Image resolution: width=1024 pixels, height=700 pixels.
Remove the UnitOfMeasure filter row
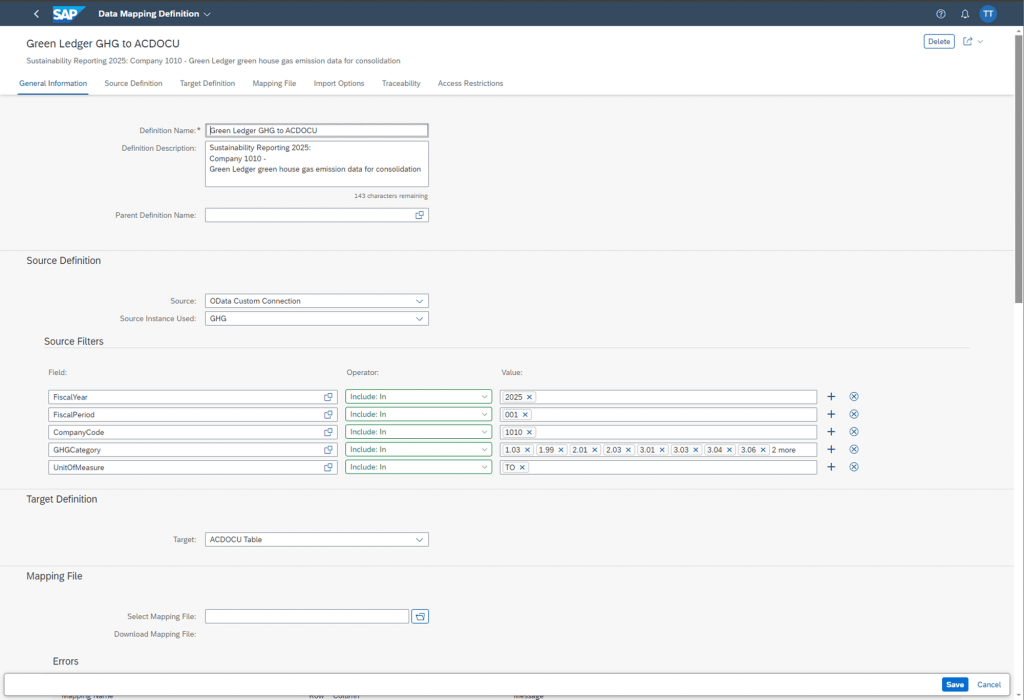click(854, 467)
